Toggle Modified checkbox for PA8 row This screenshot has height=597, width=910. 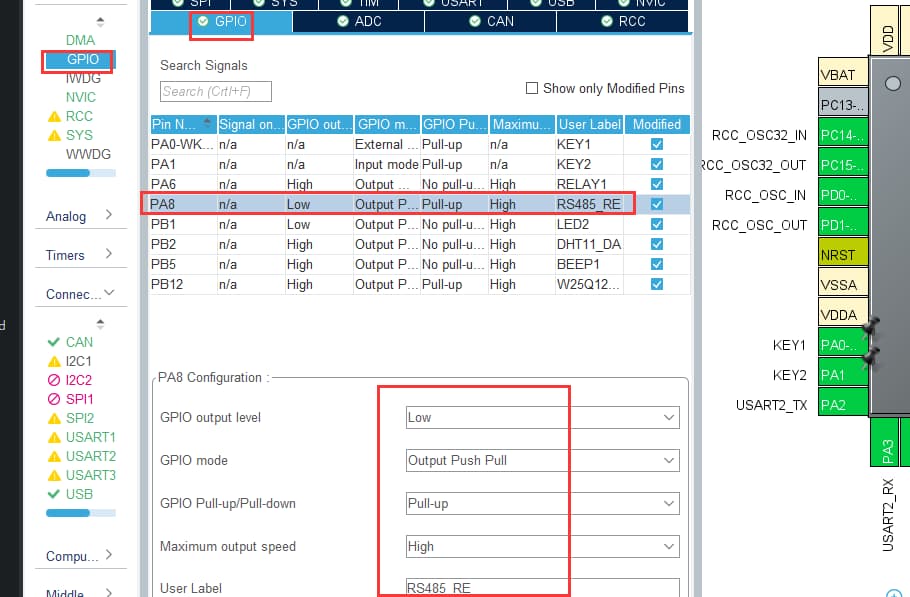tap(656, 204)
